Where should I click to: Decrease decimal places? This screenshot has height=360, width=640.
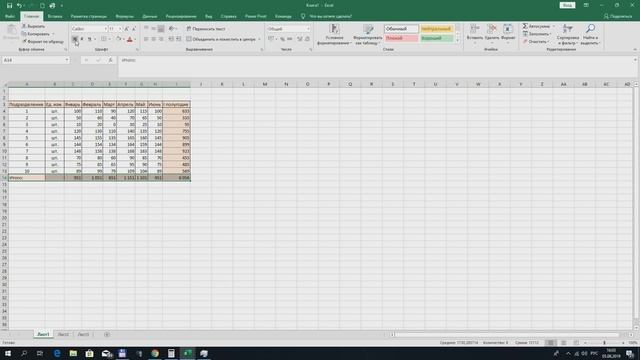click(x=307, y=39)
